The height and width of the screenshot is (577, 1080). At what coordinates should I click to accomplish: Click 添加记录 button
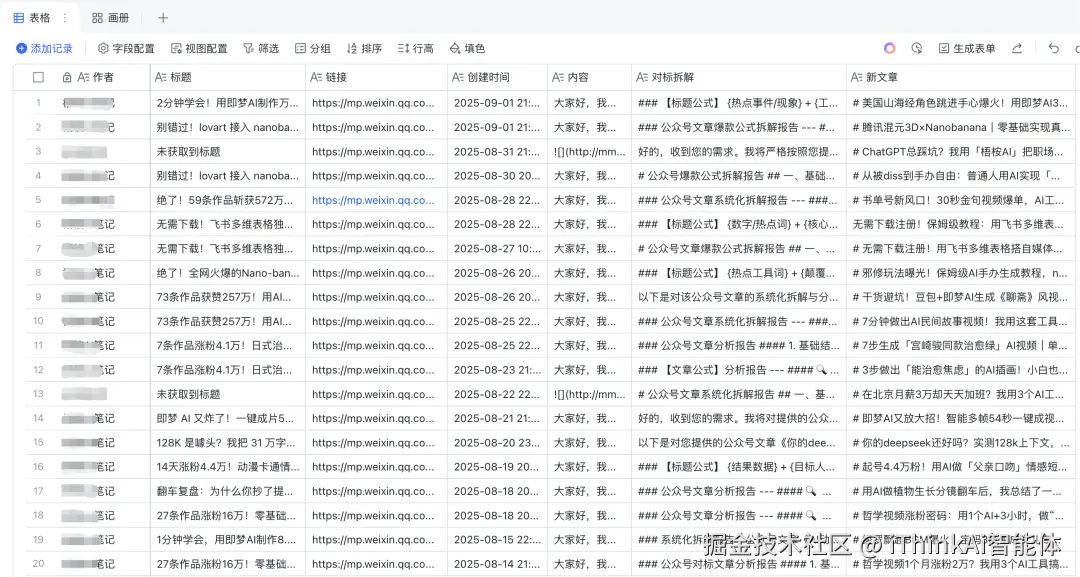(44, 48)
